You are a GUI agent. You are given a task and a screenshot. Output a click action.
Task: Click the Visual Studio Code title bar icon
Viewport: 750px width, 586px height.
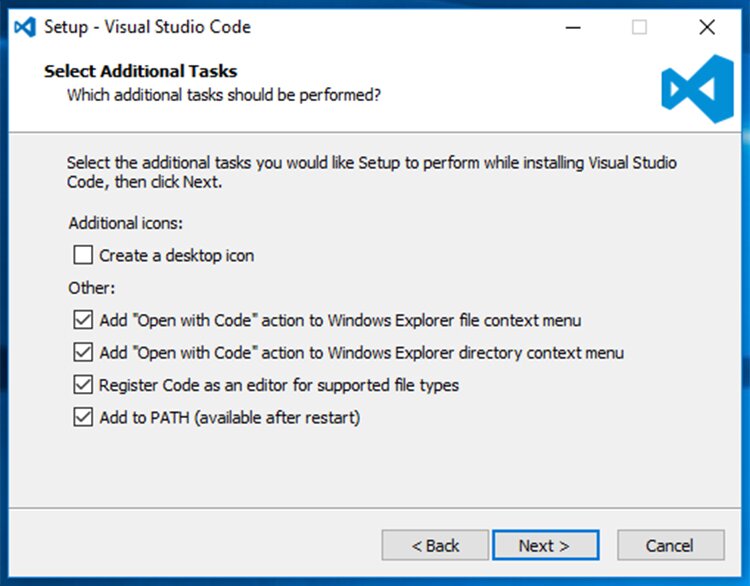pos(25,27)
